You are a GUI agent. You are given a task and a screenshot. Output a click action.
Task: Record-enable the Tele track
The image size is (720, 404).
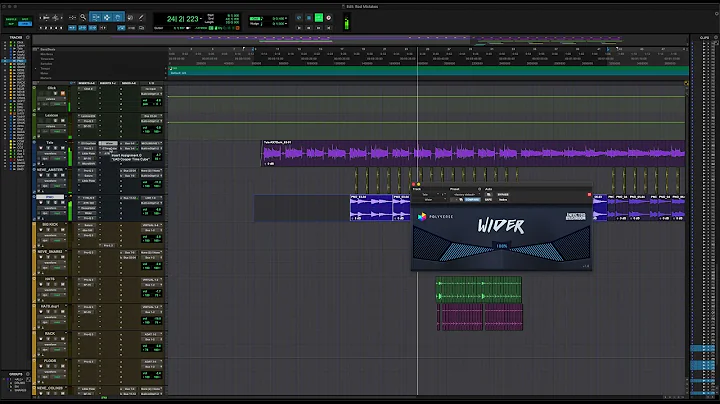click(x=40, y=148)
